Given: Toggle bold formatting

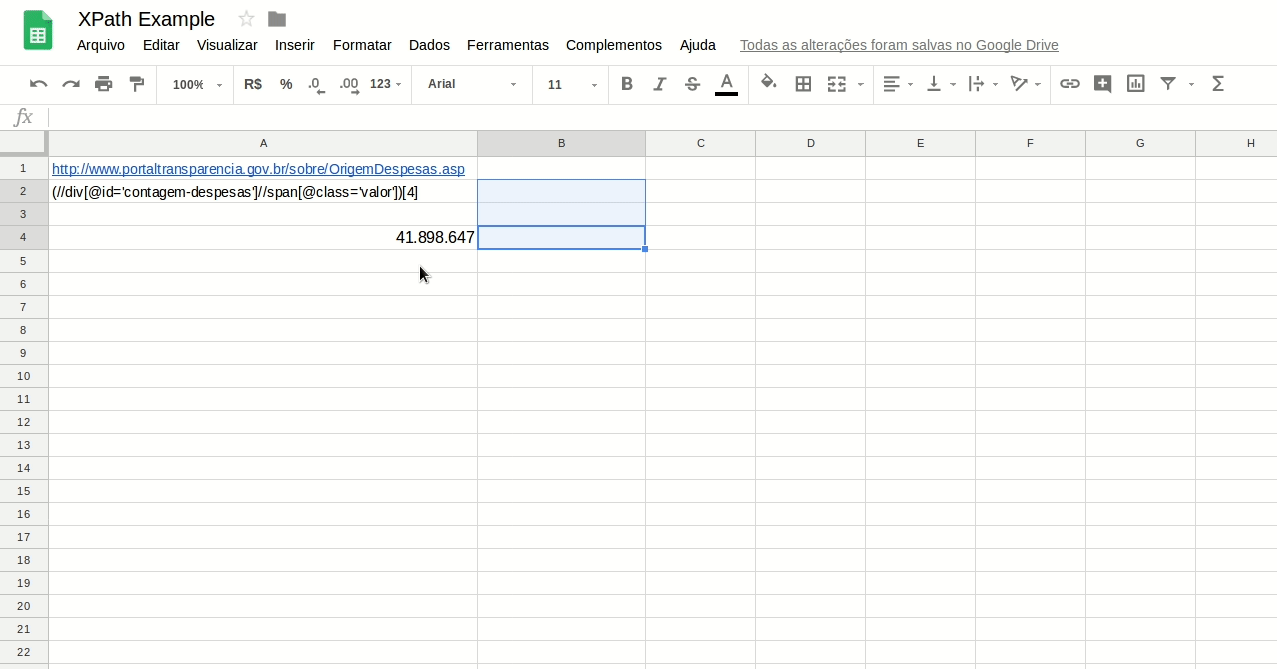Looking at the screenshot, I should [627, 84].
